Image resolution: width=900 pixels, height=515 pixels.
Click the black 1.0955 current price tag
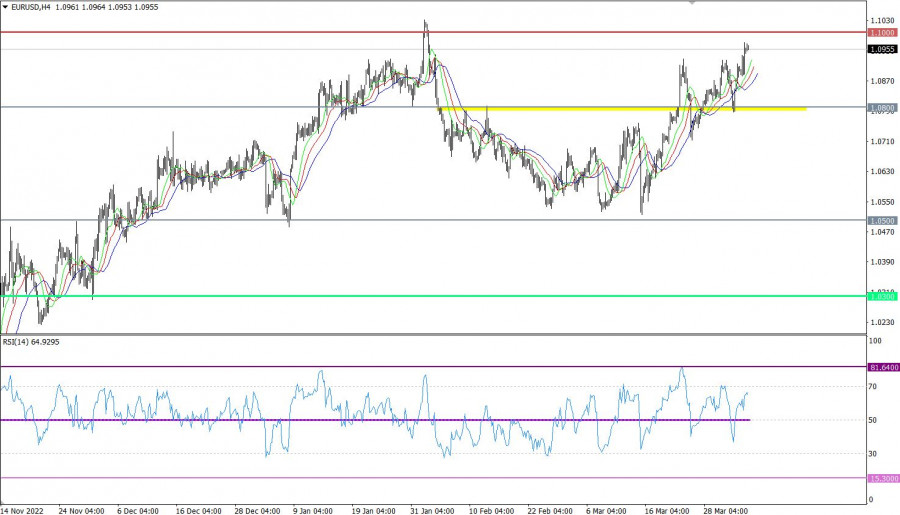882,49
